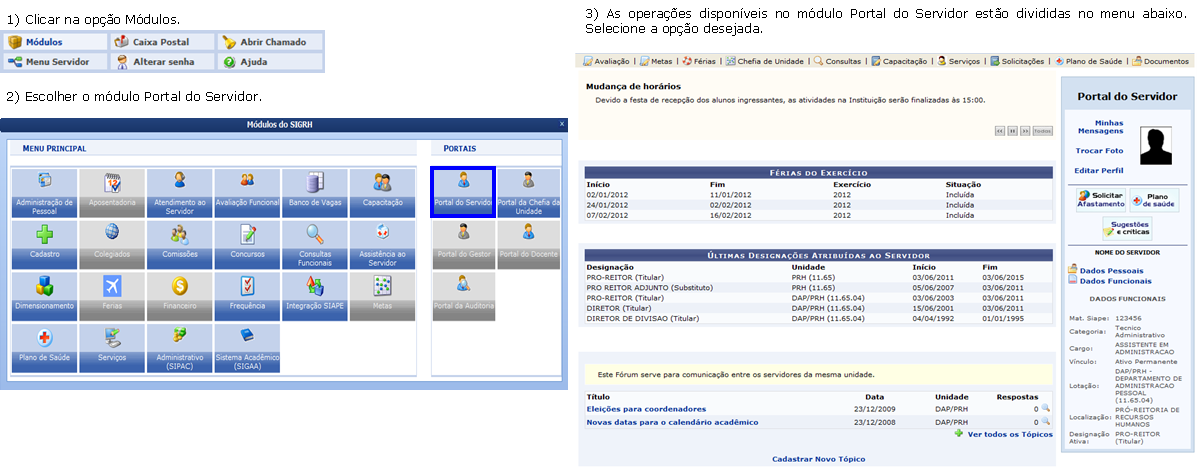Select the Banco de Vagas module icon

click(314, 191)
